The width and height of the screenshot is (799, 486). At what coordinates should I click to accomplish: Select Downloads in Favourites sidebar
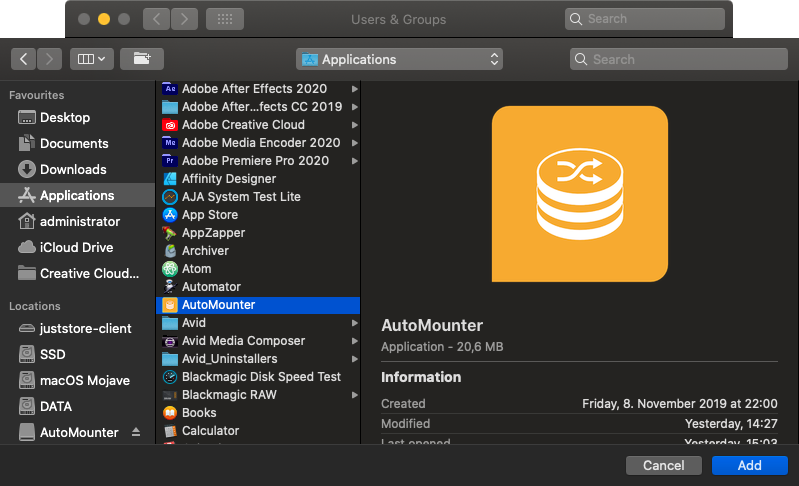[77, 170]
